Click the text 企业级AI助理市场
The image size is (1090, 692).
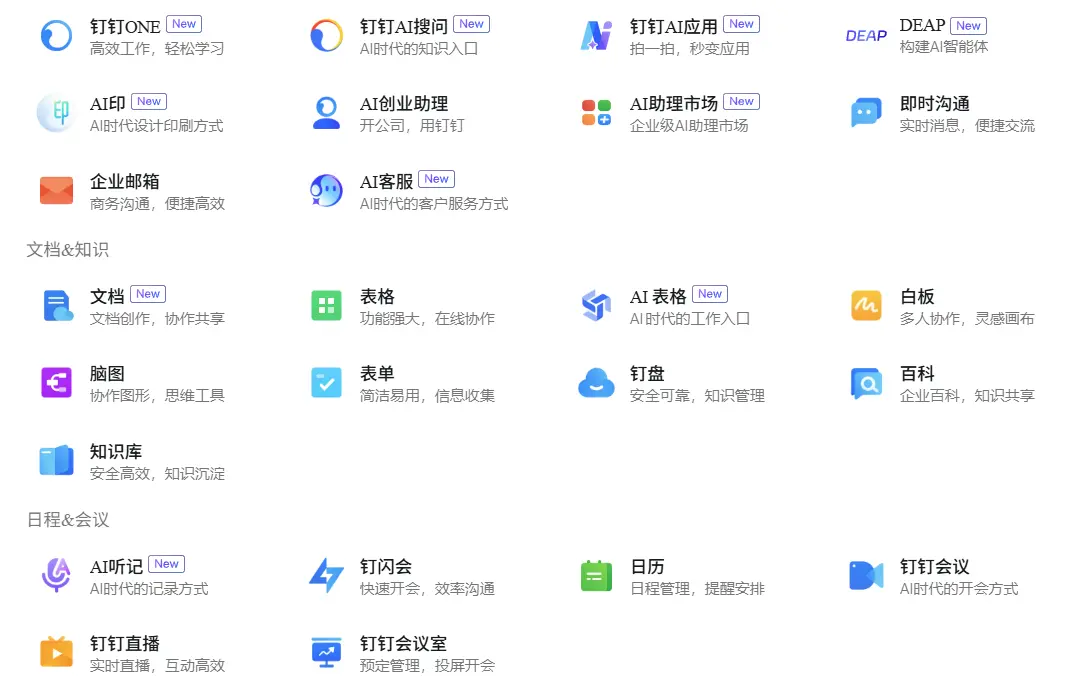pyautogui.click(x=689, y=126)
